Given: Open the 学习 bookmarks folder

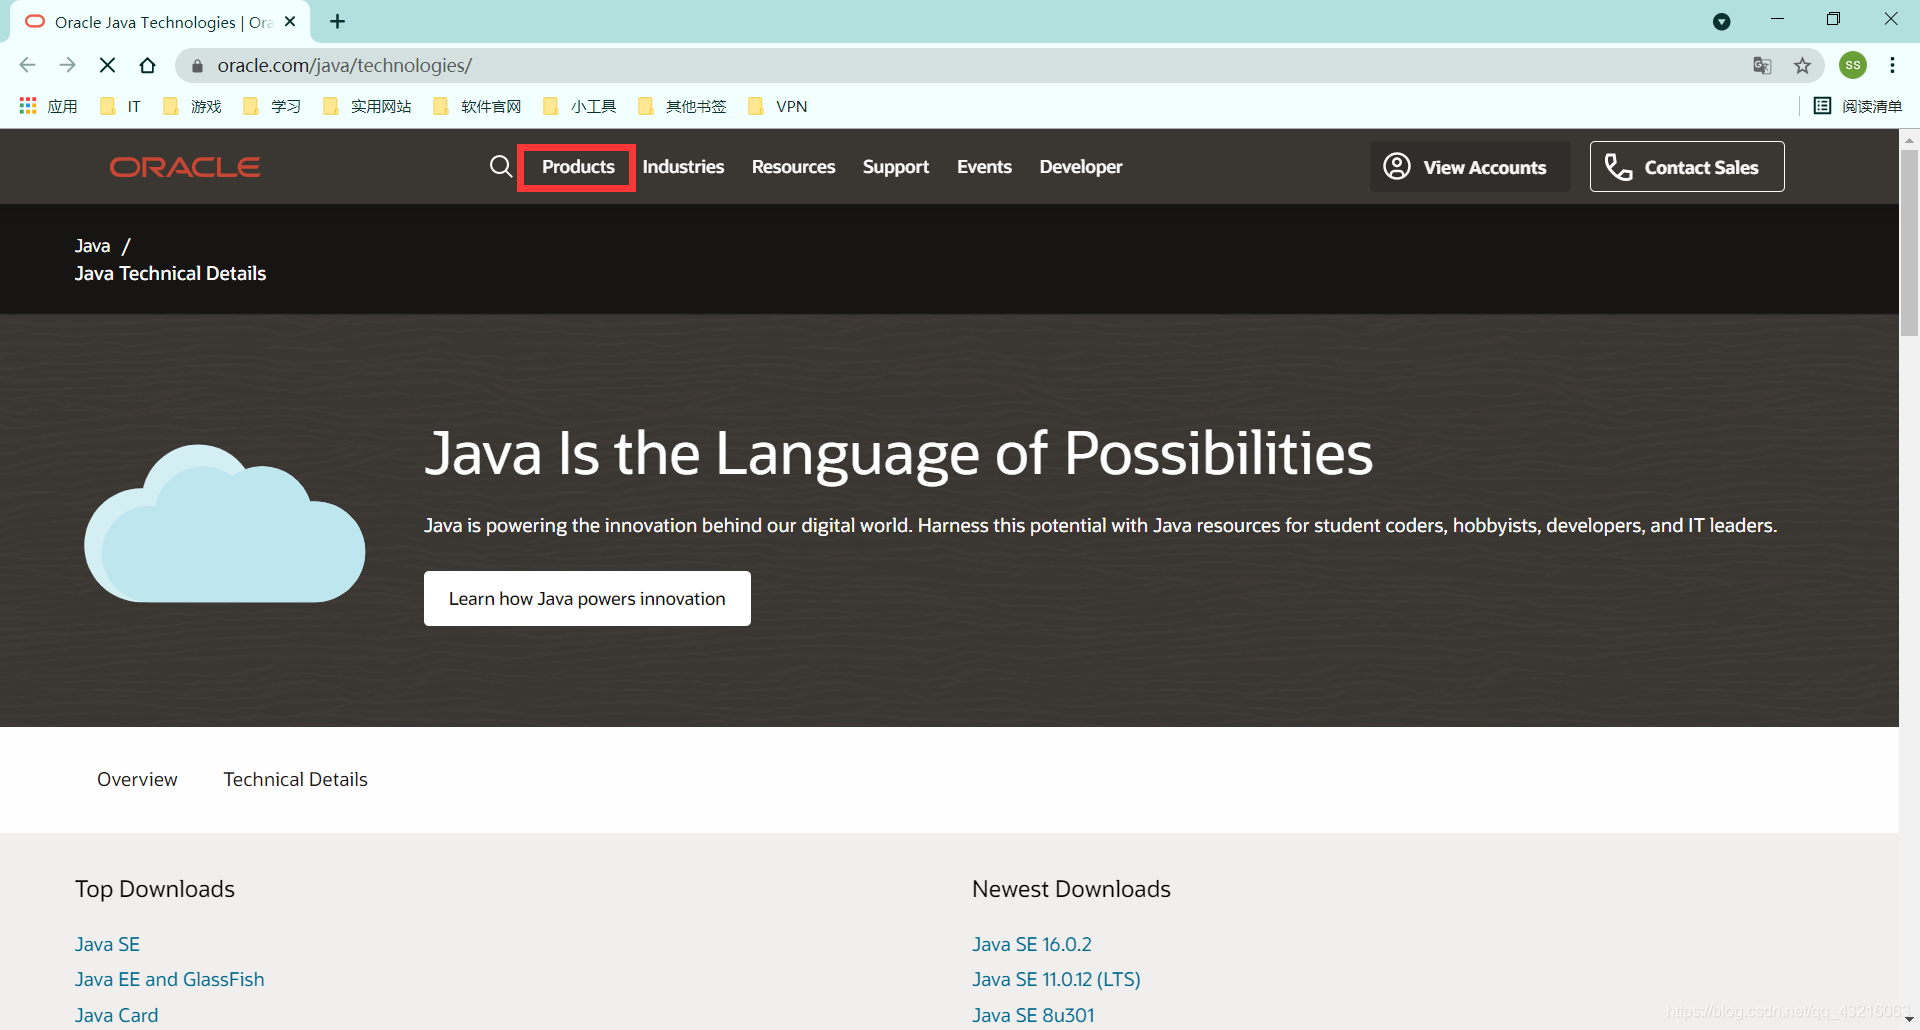Looking at the screenshot, I should pos(271,106).
